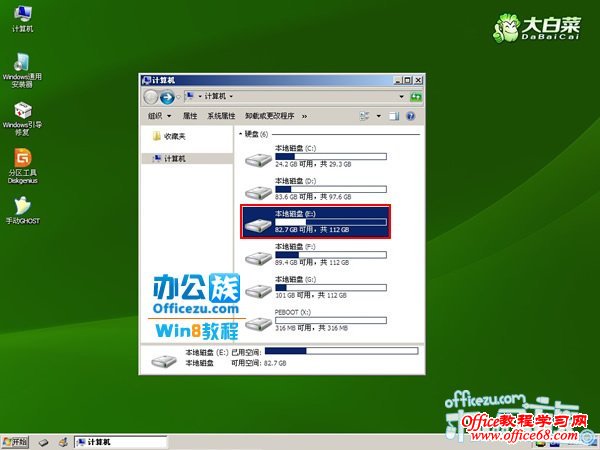Select local disk E: drive icon
The image size is (600, 450).
click(x=258, y=225)
